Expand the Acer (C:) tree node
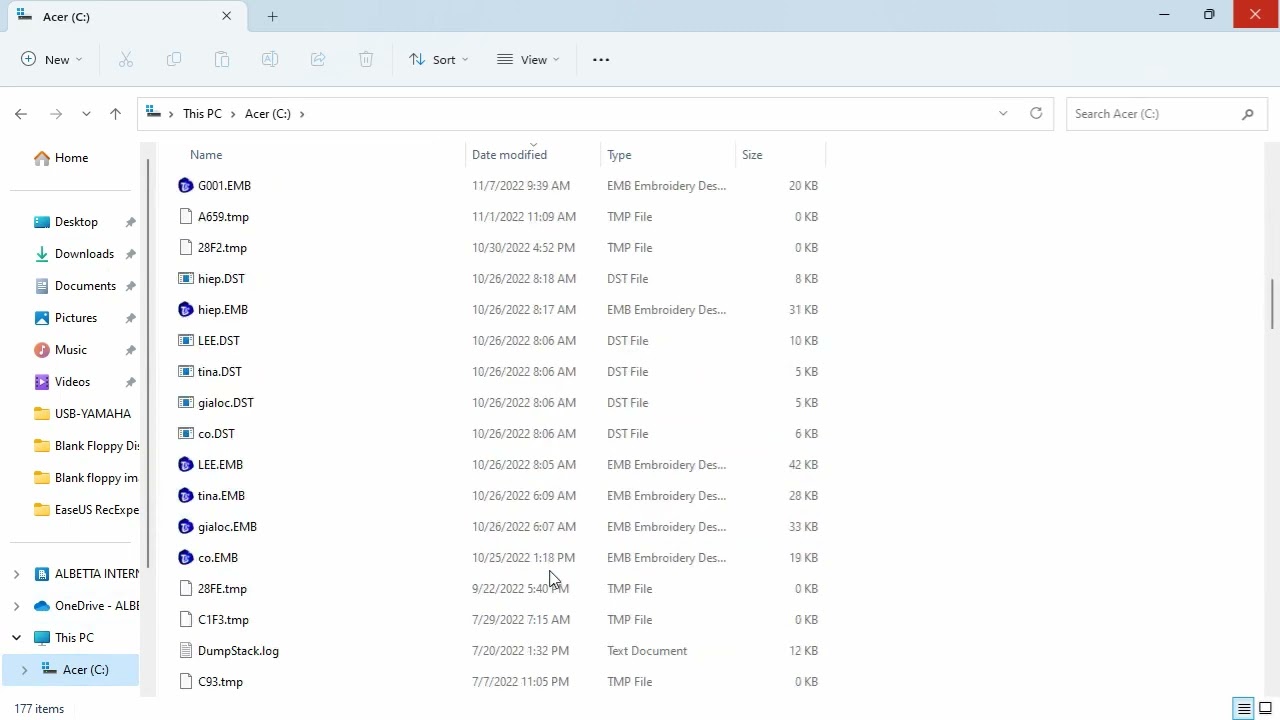This screenshot has height=720, width=1280. [24, 670]
